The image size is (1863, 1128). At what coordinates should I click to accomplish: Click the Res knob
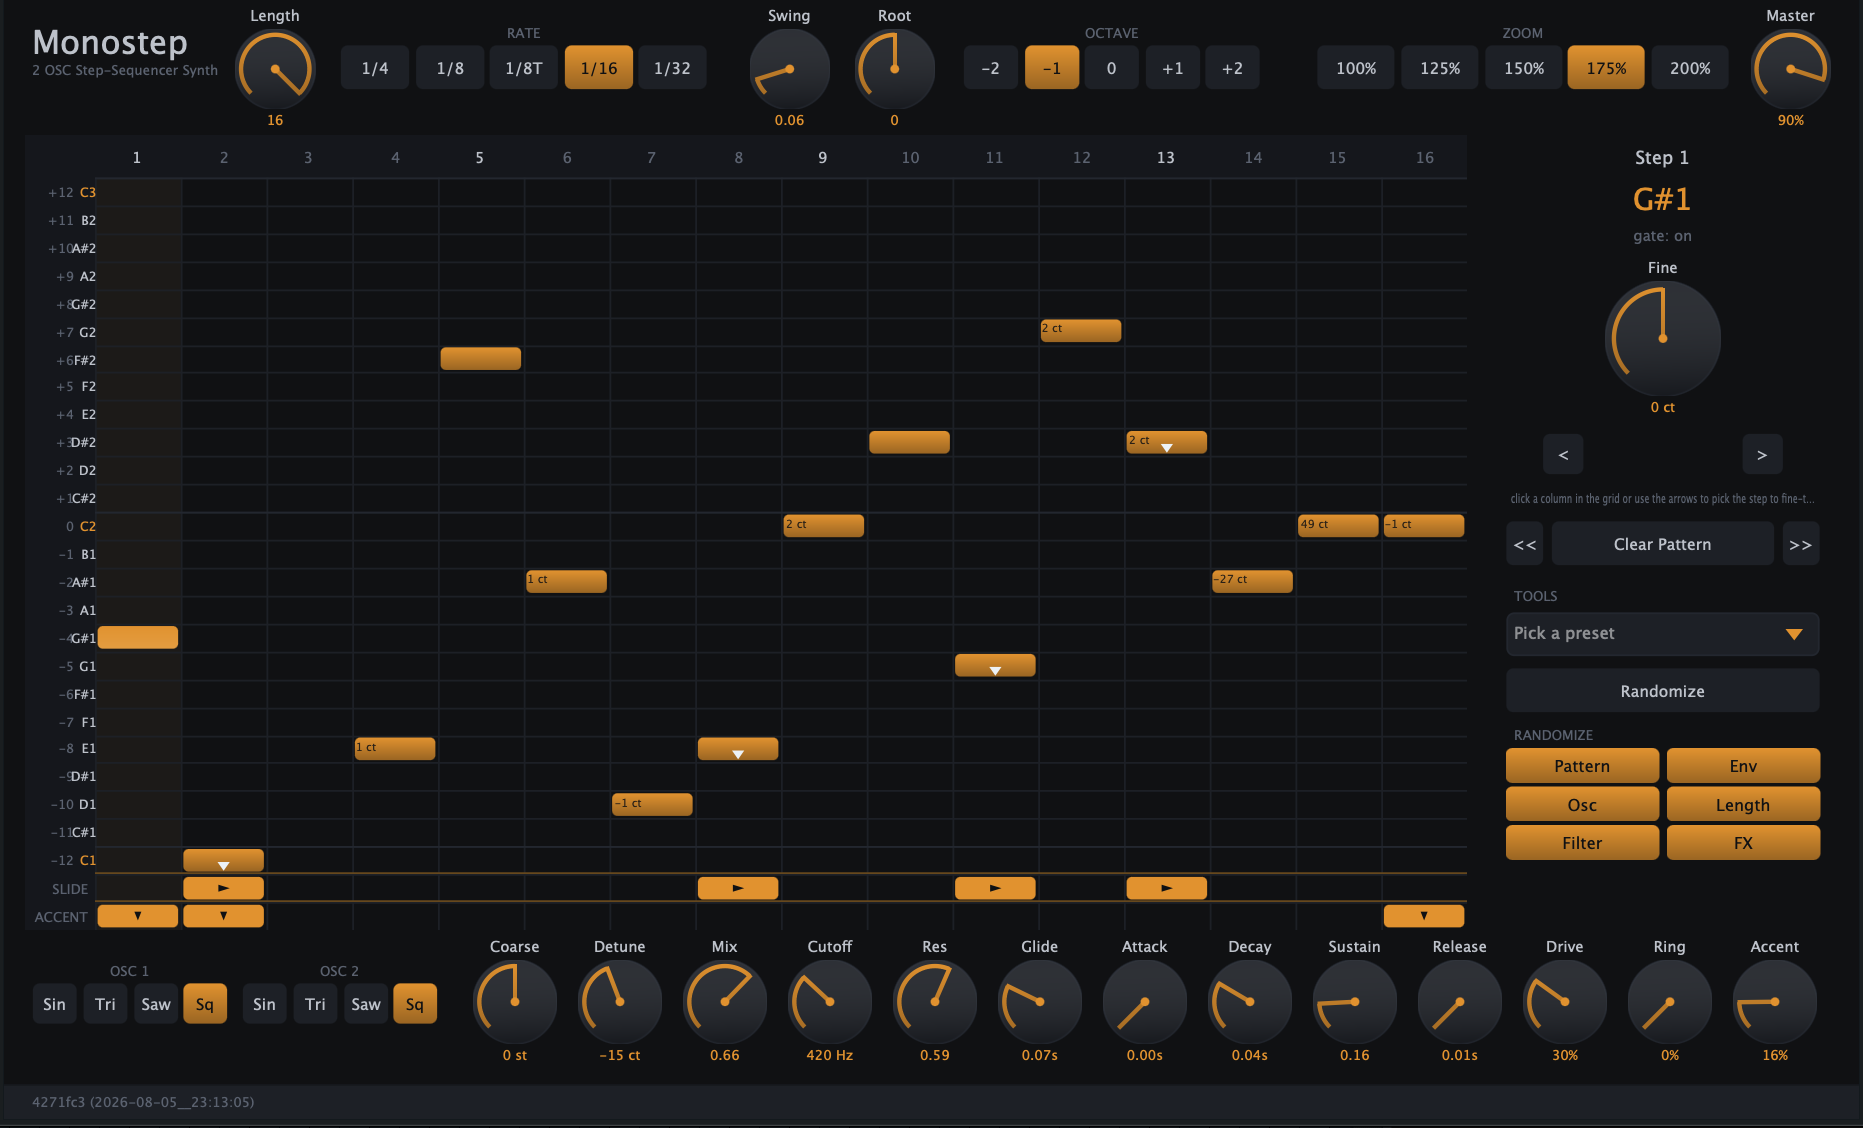934,1002
